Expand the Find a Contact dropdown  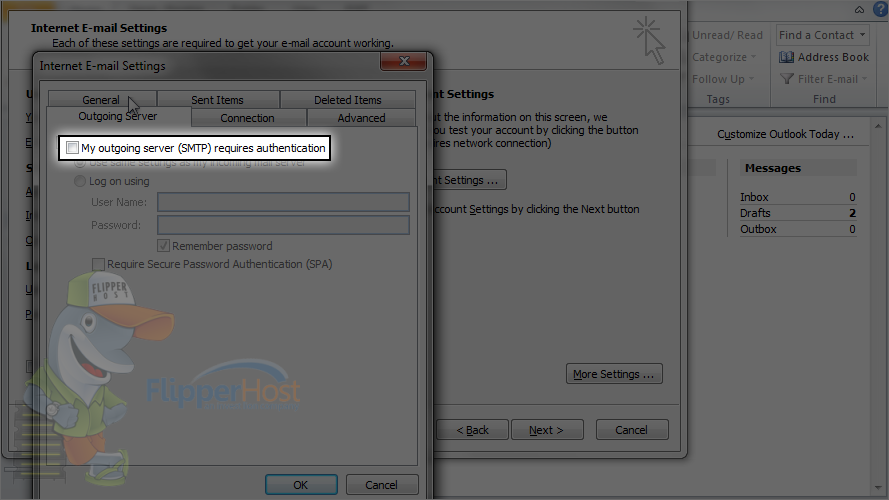tap(862, 35)
